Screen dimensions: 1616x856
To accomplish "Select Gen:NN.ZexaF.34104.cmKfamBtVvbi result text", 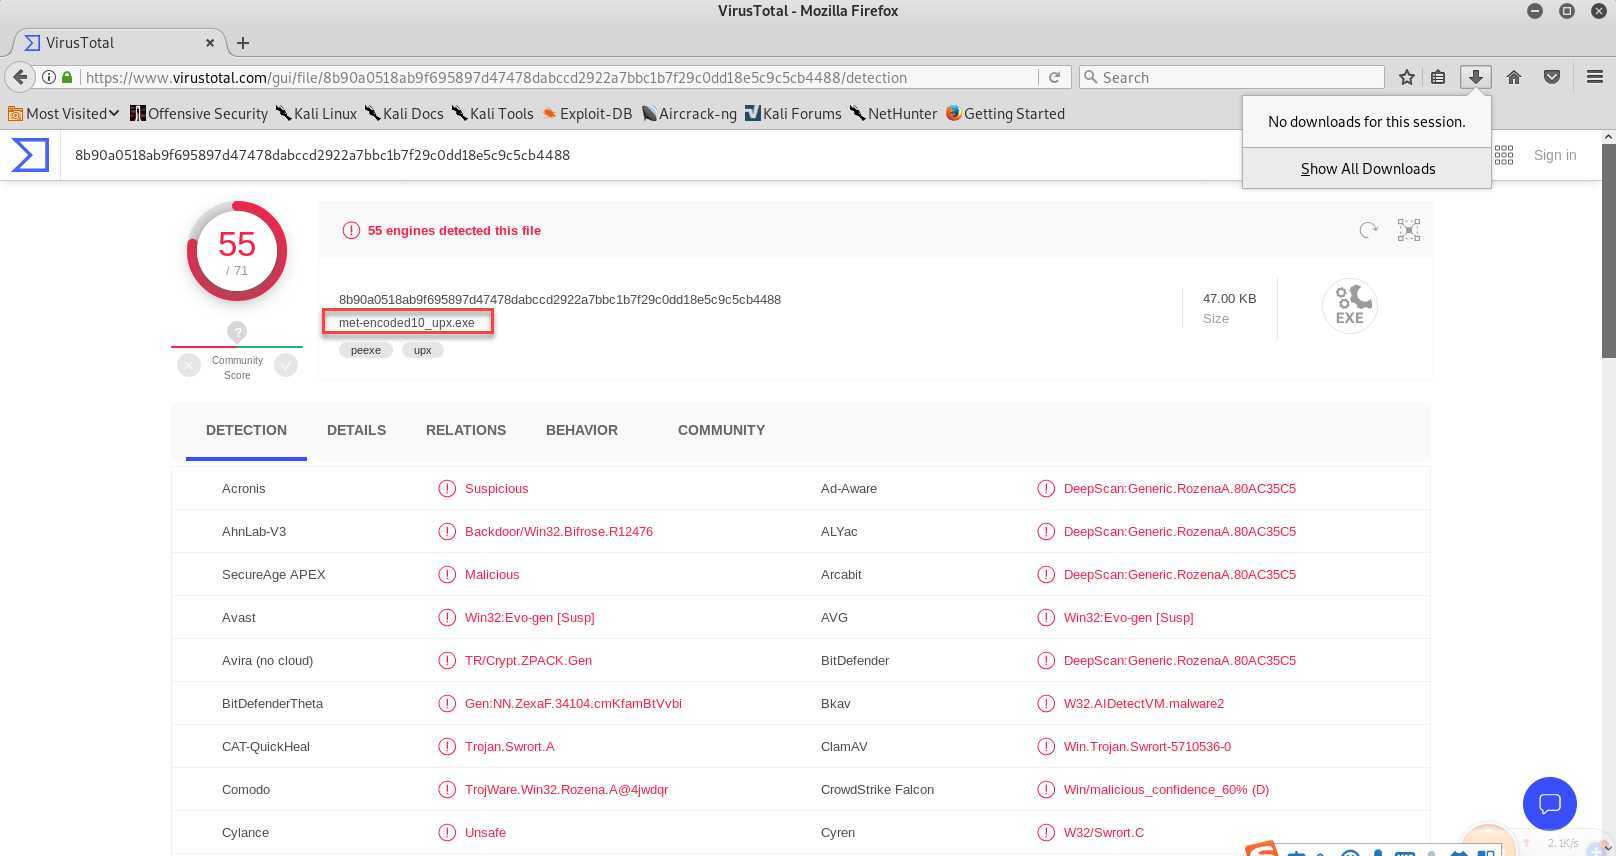I will [573, 704].
